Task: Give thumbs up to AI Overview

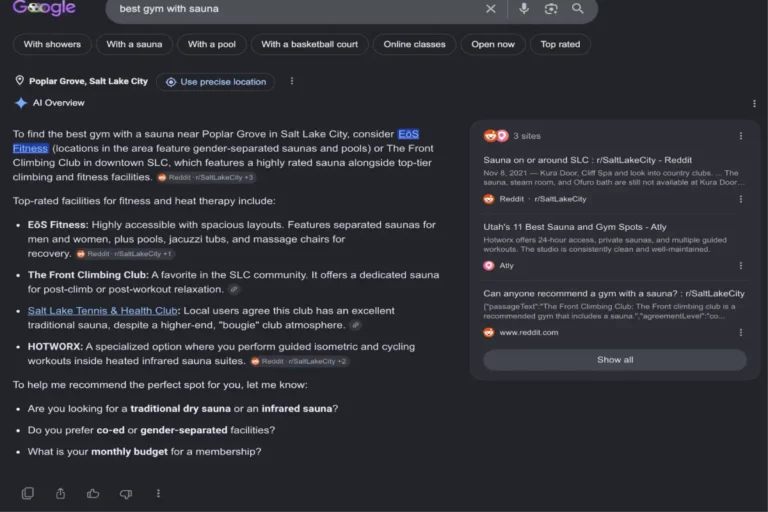Action: [x=93, y=493]
